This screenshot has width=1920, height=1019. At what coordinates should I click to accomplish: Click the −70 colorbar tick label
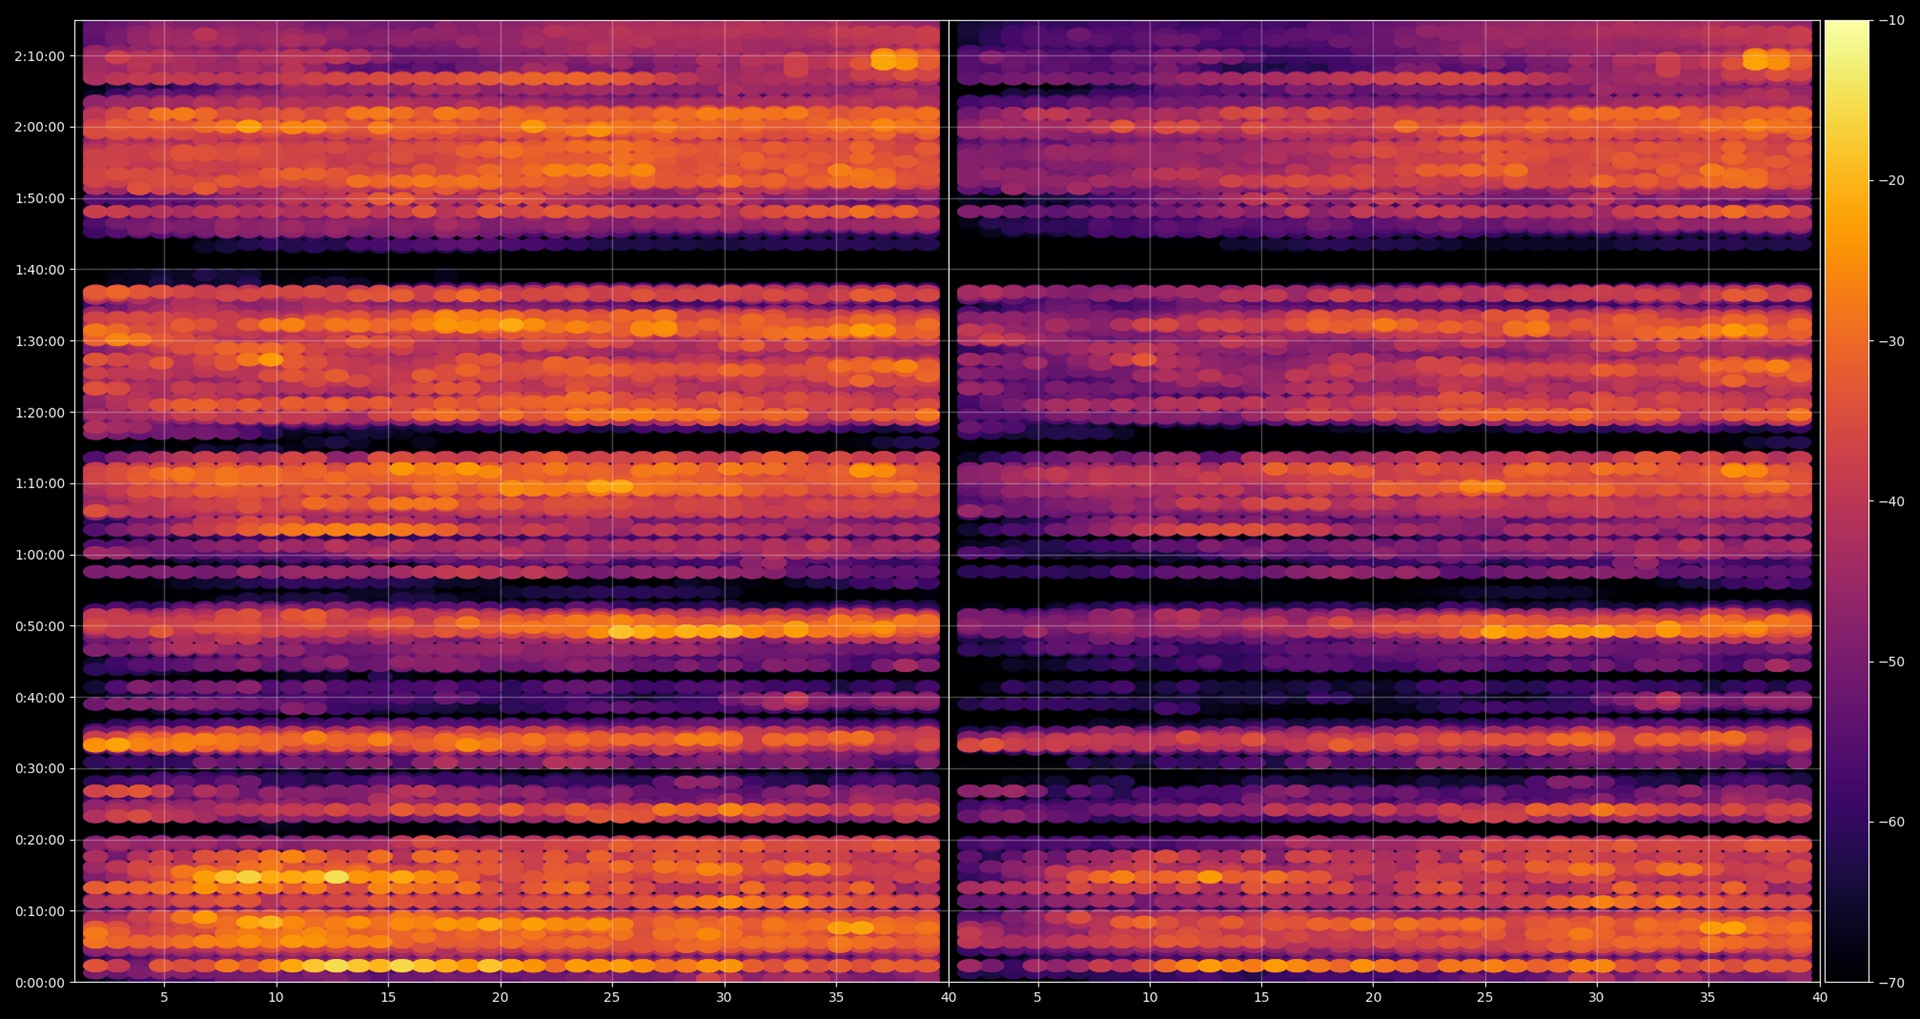pyautogui.click(x=1892, y=983)
